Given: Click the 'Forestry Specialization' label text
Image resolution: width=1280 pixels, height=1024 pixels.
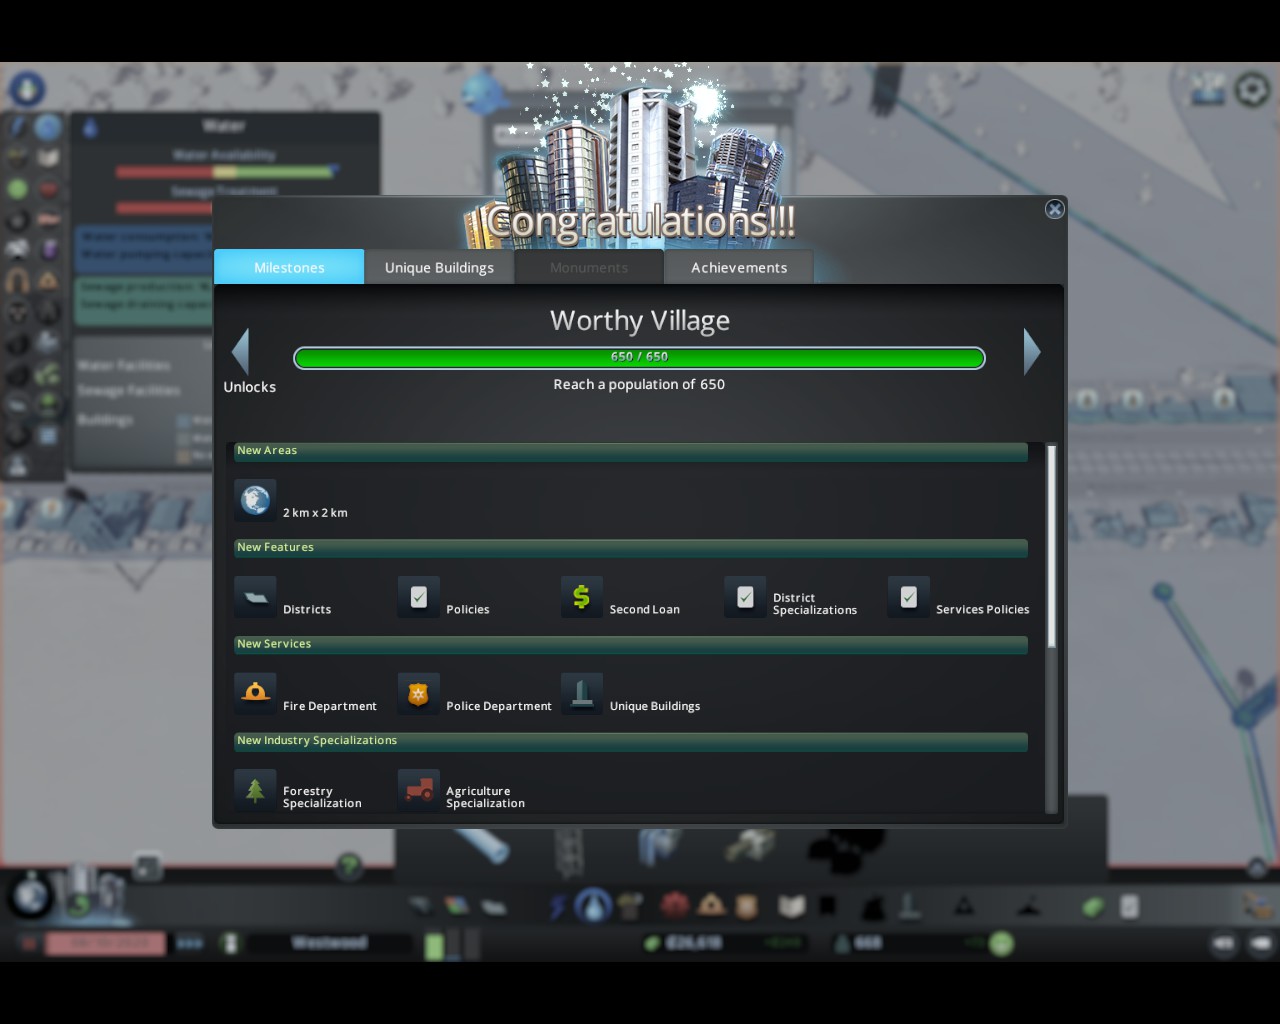Looking at the screenshot, I should pyautogui.click(x=322, y=797).
